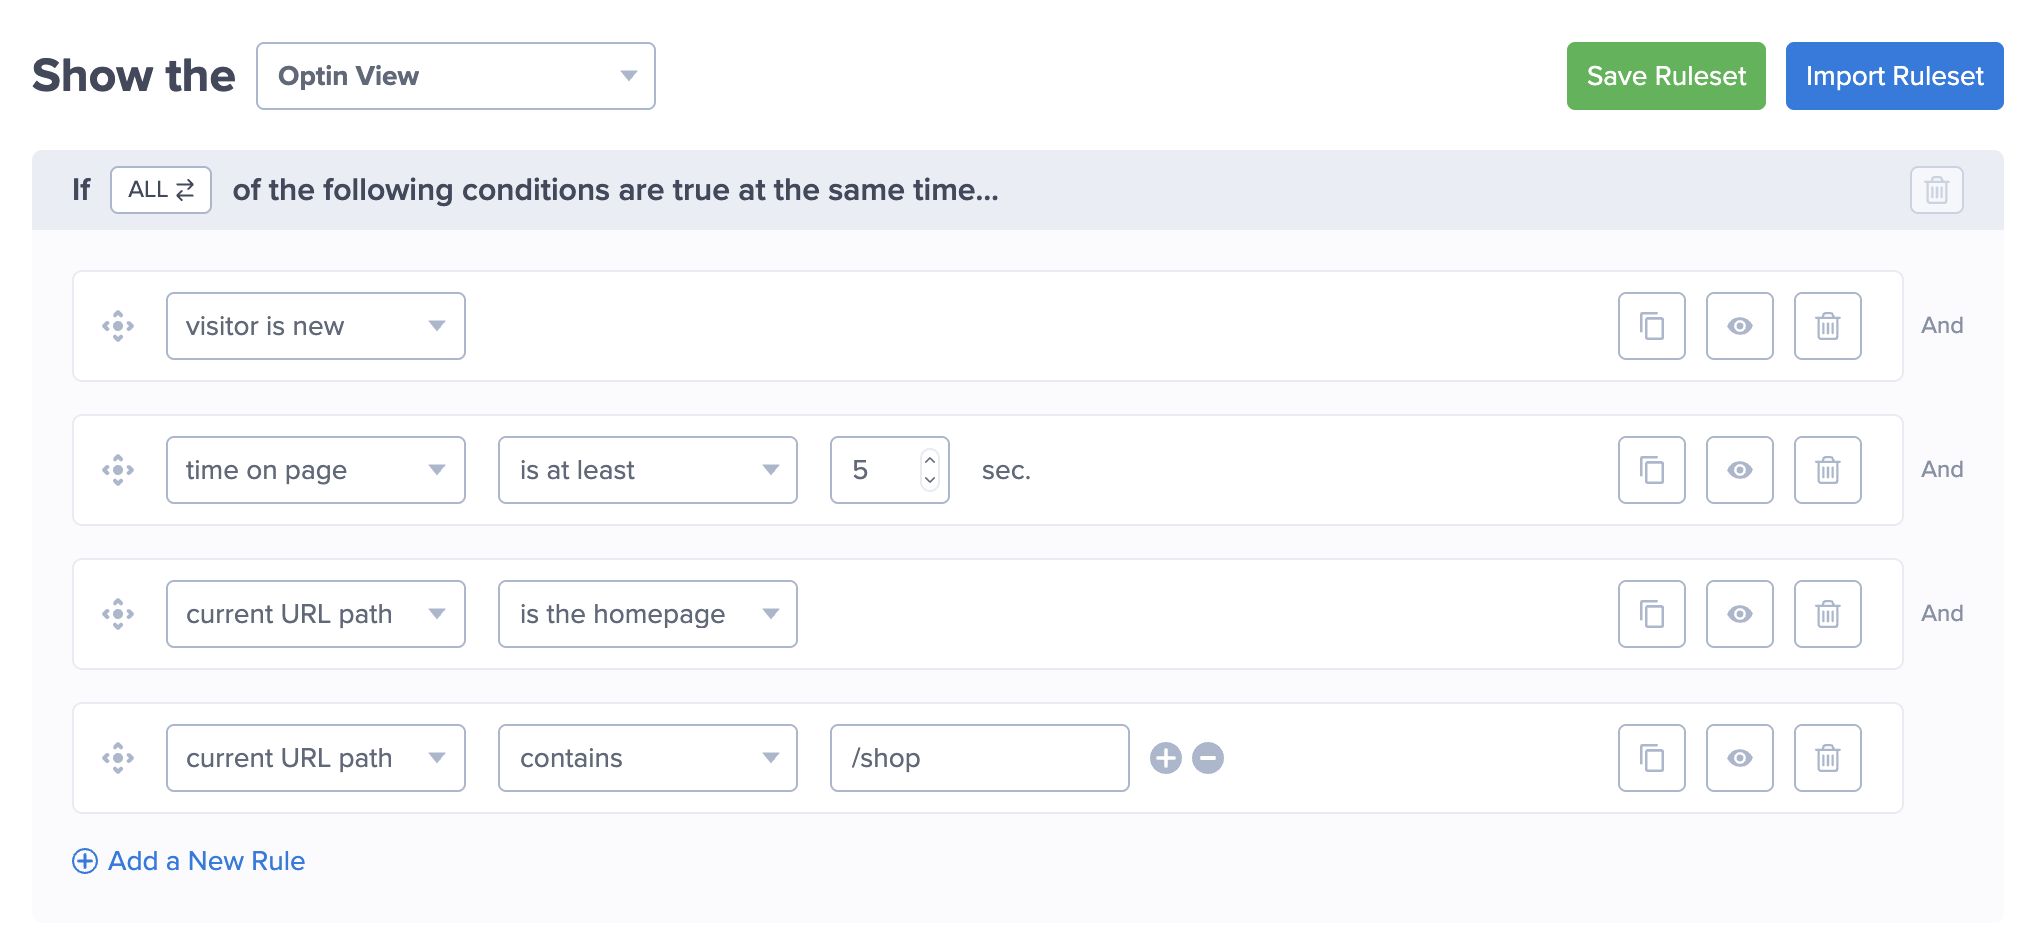2034x948 pixels.
Task: Click the Import Ruleset button
Action: pos(1894,76)
